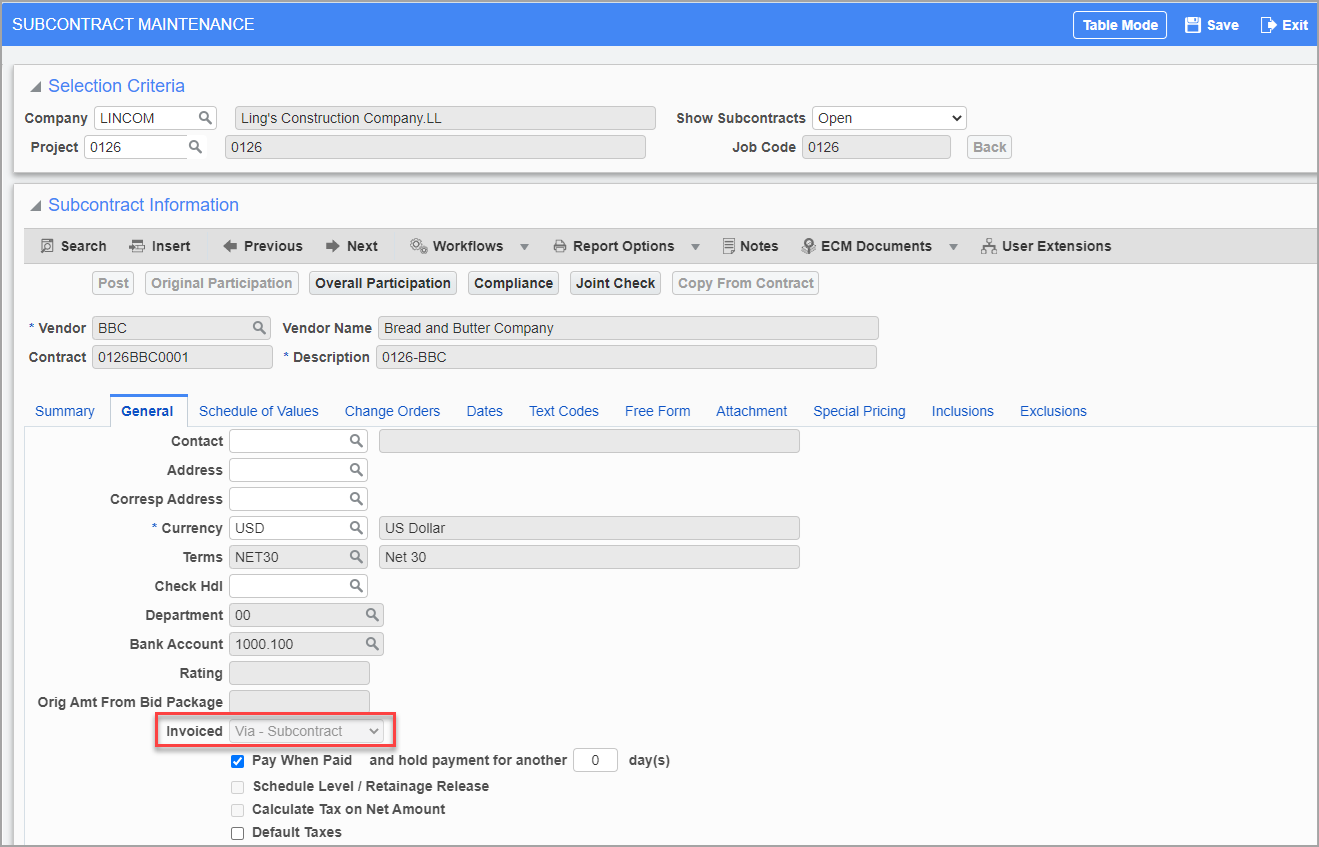Open Contact lookup magnifier
Viewport: 1319px width, 847px height.
[x=356, y=440]
